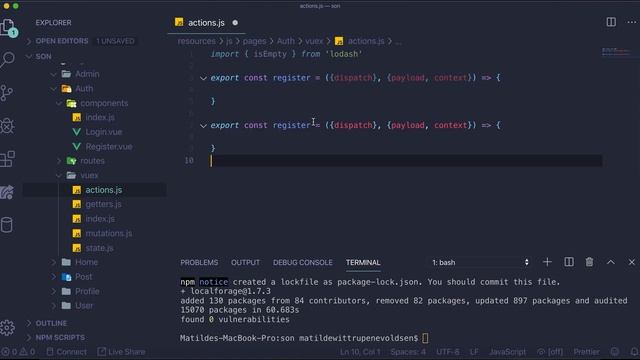640x360 pixels.
Task: Maximize the panel with up chevron
Action: pos(611,262)
